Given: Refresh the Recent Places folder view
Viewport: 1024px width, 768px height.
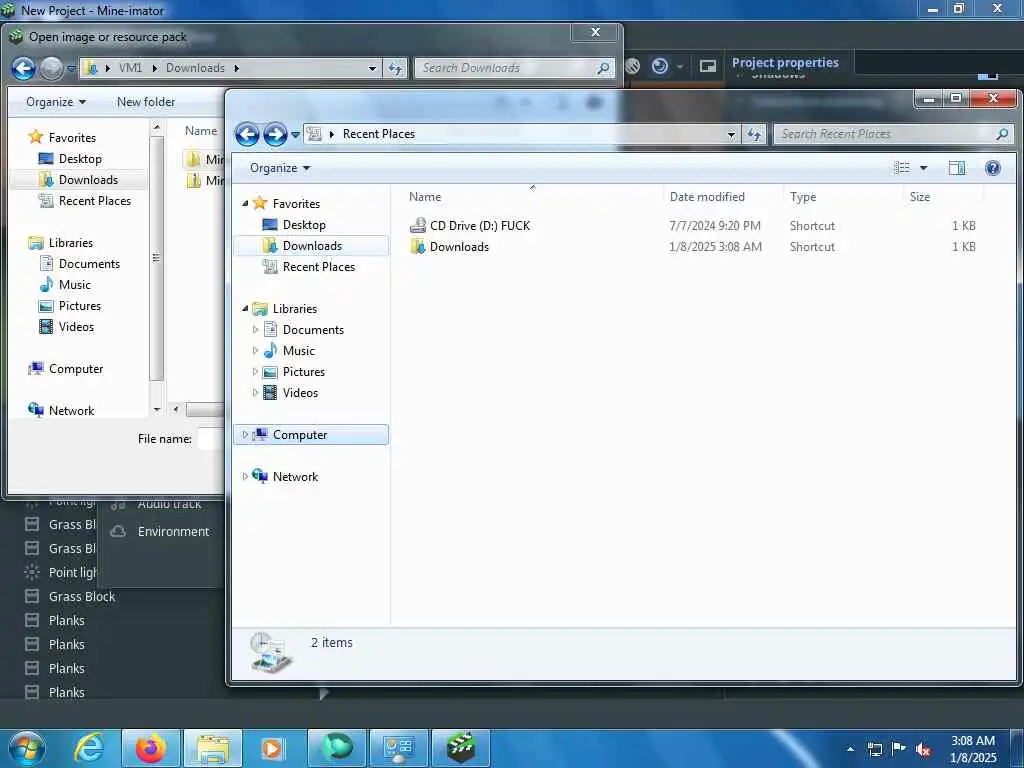Looking at the screenshot, I should click(x=754, y=135).
